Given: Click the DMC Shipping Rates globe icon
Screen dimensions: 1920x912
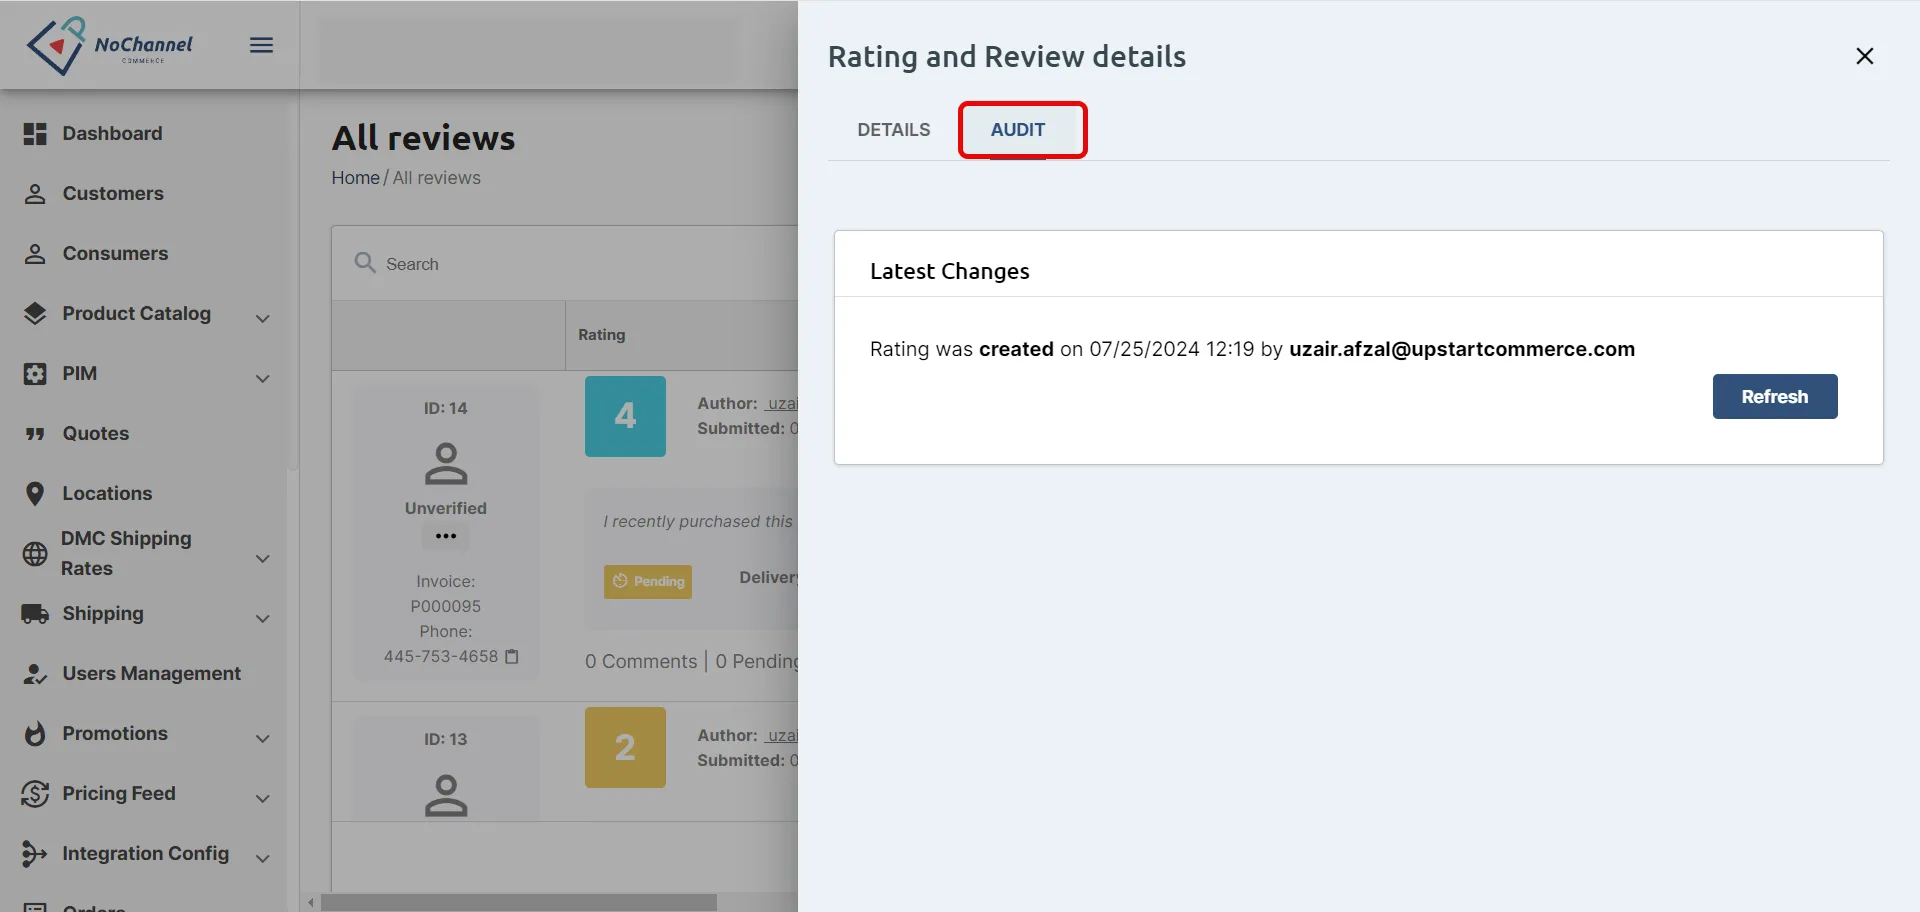Looking at the screenshot, I should click(x=35, y=554).
